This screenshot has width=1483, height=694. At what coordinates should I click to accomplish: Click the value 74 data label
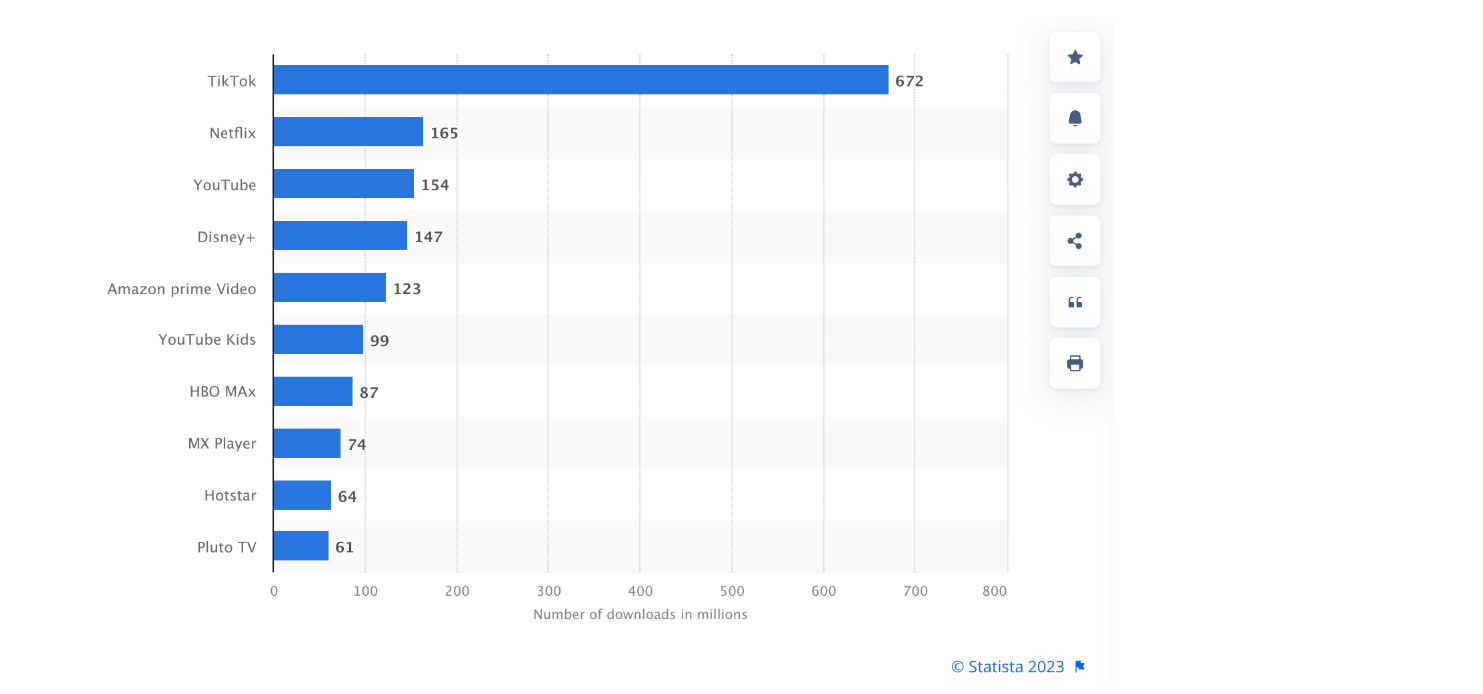point(357,445)
